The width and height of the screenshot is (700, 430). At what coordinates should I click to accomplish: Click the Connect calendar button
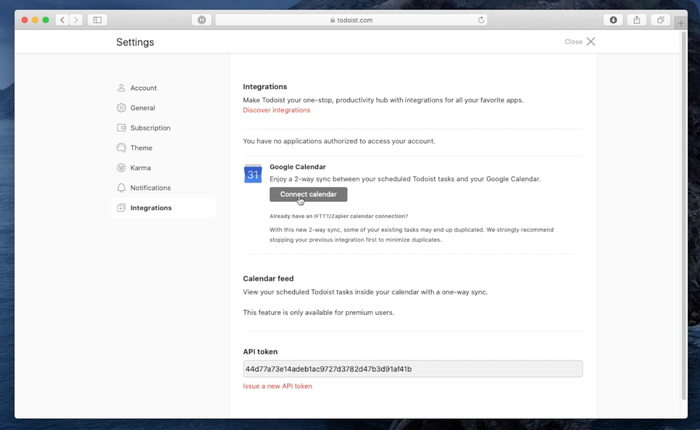click(x=308, y=194)
